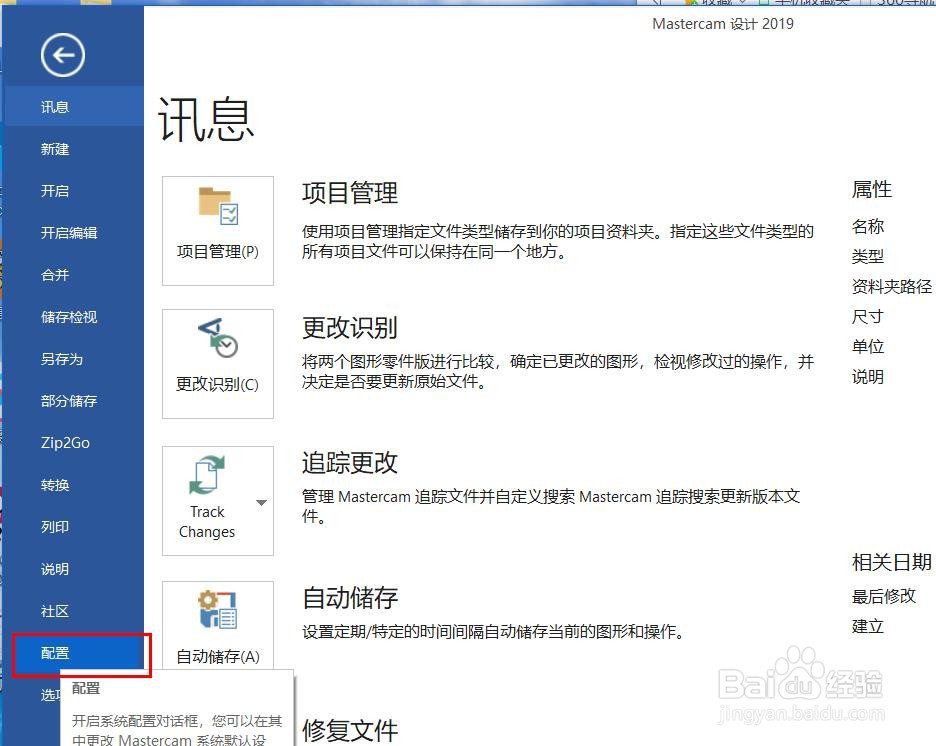
Task: Open the 自动储存(A) icon button
Action: click(218, 625)
